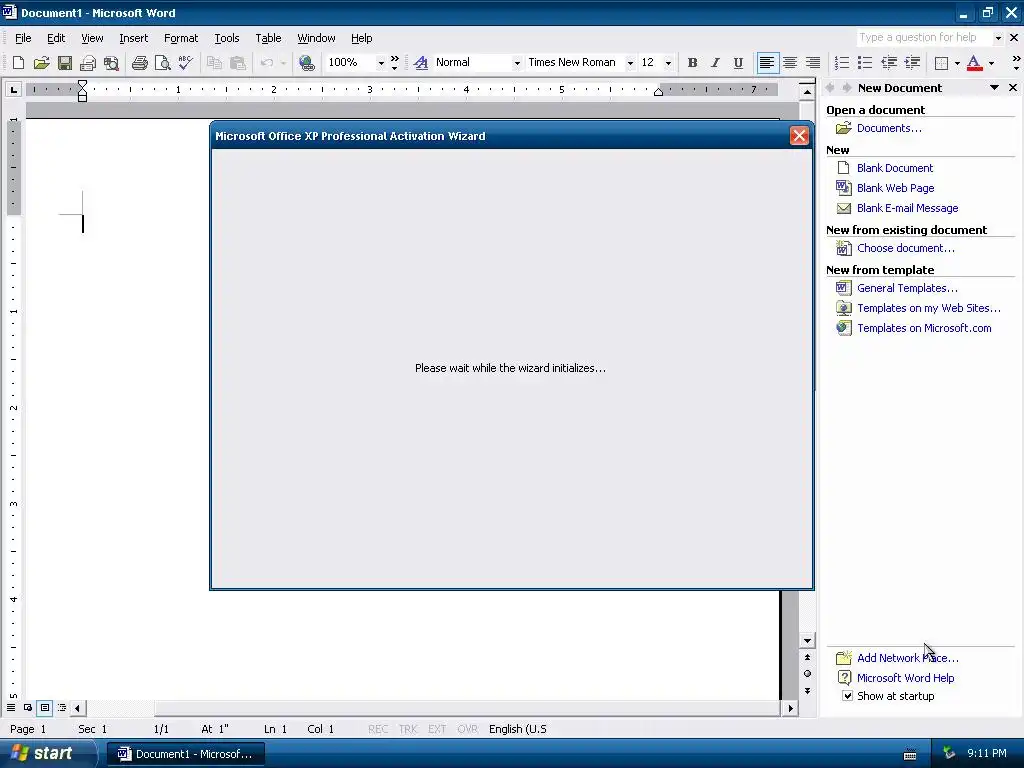Viewport: 1024px width, 768px height.
Task: Click the Open folder toolbar icon
Action: pos(41,63)
